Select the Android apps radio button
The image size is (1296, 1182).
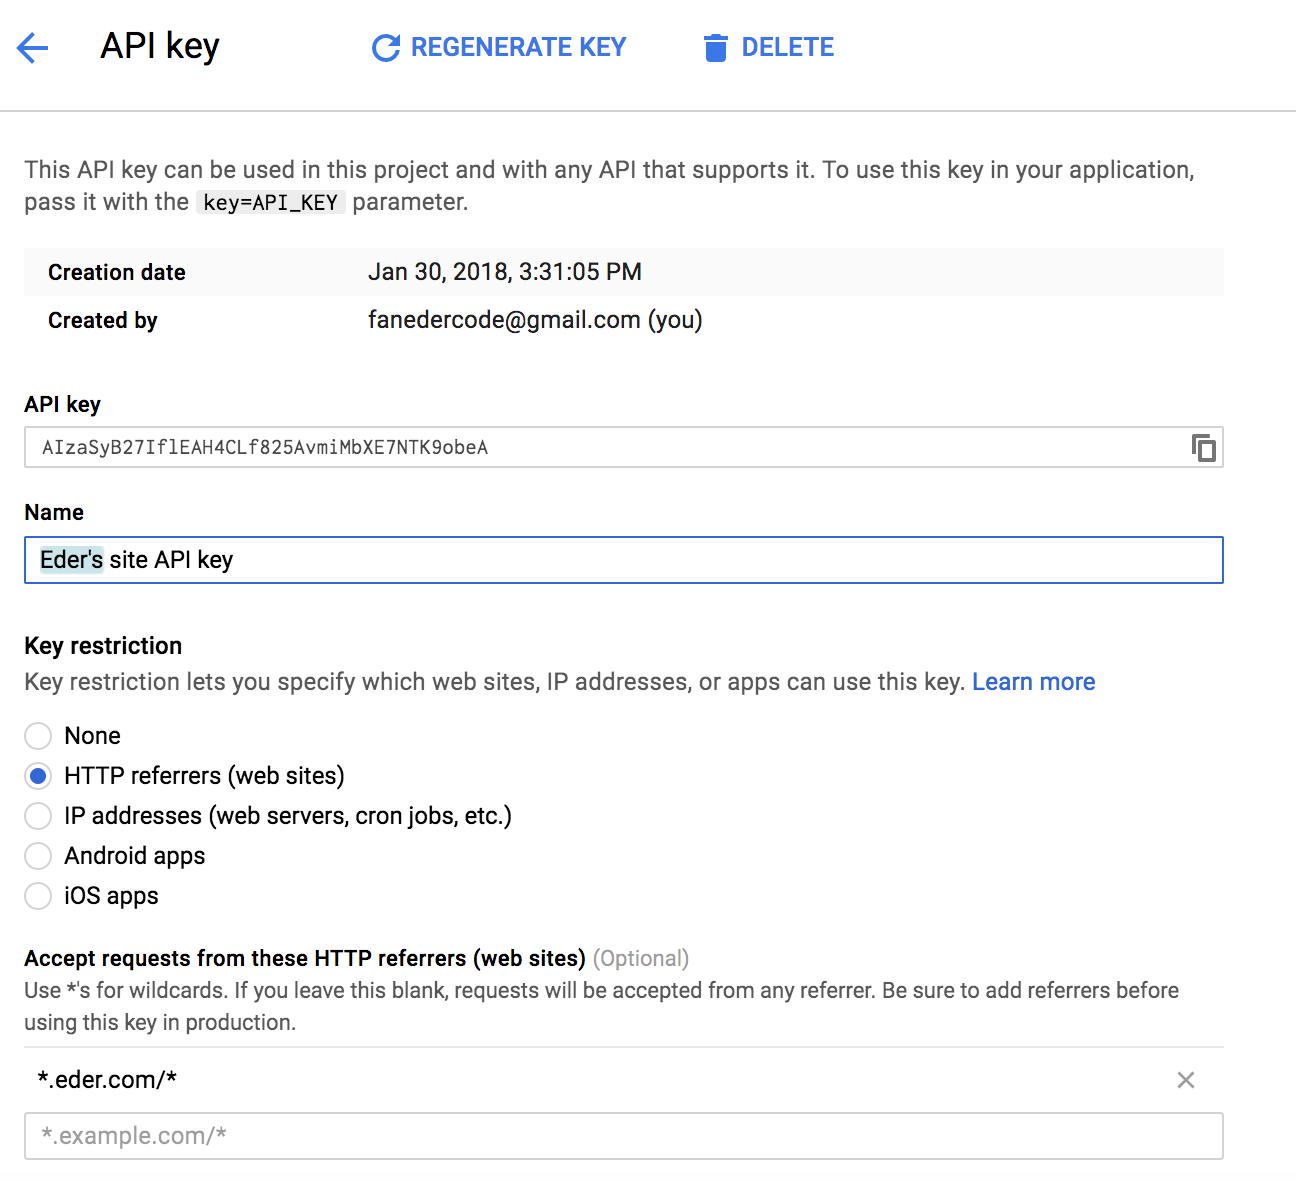pyautogui.click(x=38, y=856)
